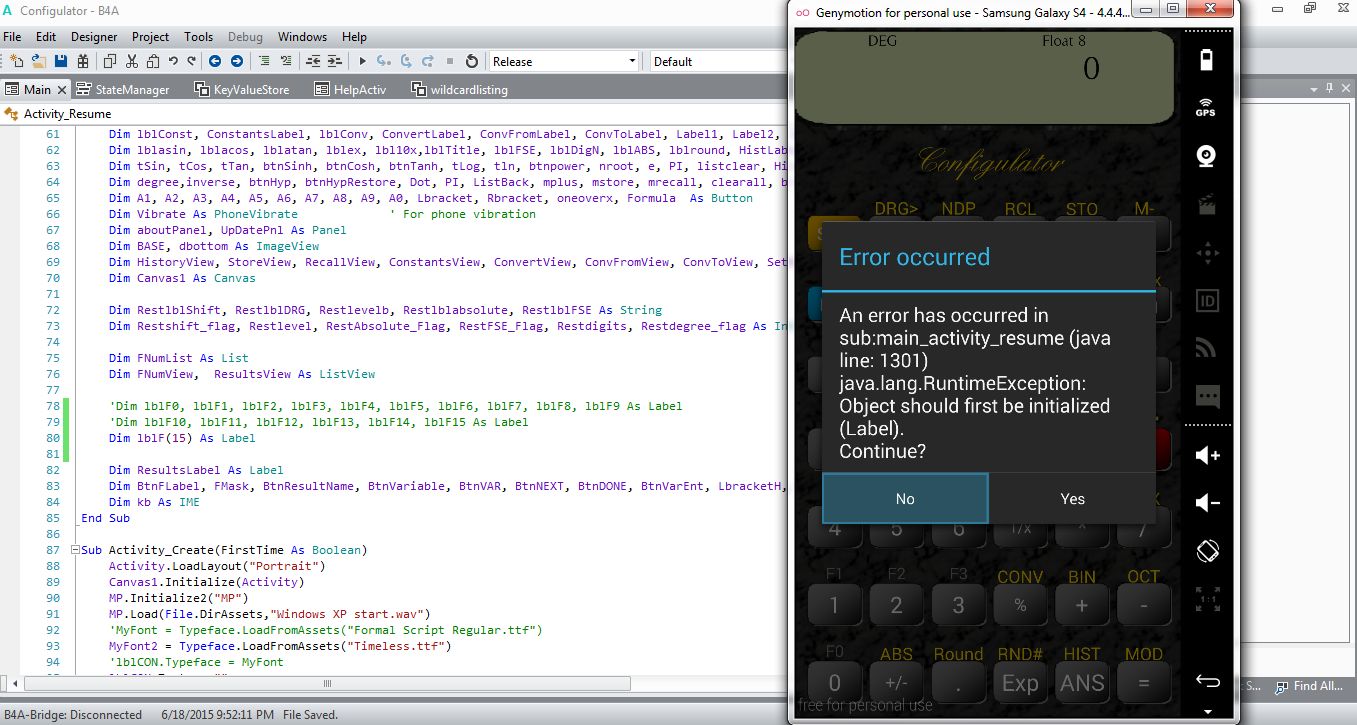Click line number 87 in the gutter
Image resolution: width=1357 pixels, height=725 pixels.
[53, 550]
